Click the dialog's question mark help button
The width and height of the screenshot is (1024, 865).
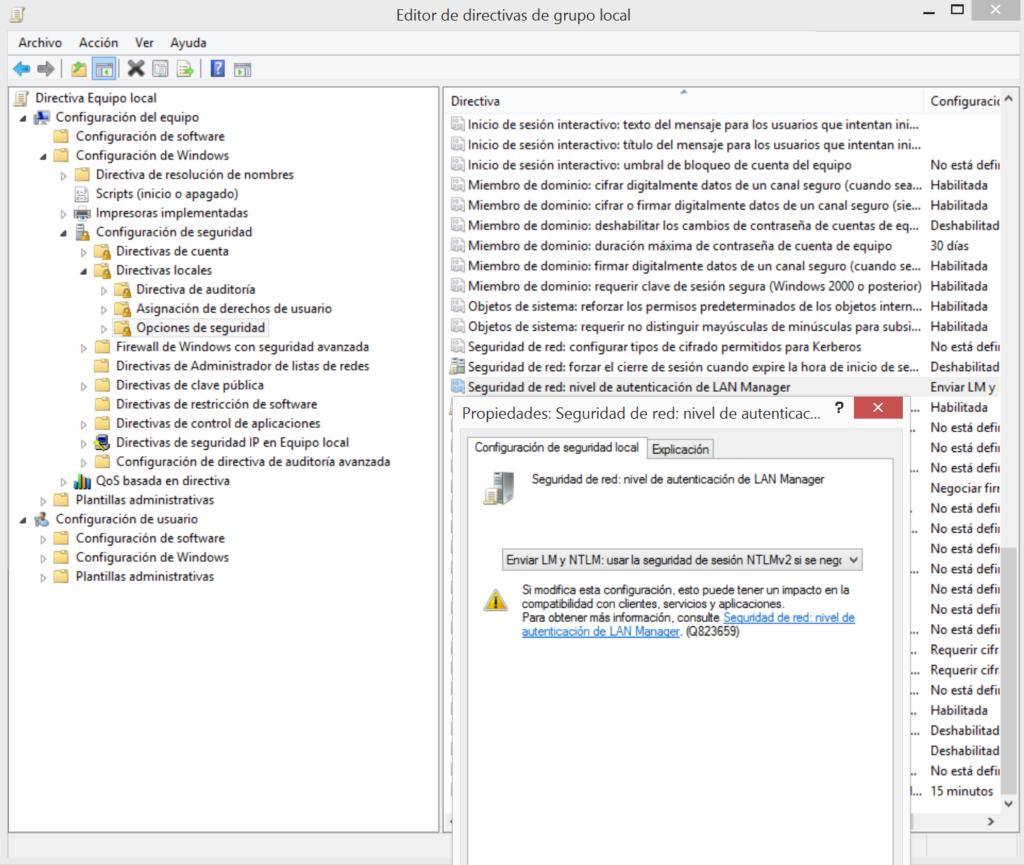point(839,408)
